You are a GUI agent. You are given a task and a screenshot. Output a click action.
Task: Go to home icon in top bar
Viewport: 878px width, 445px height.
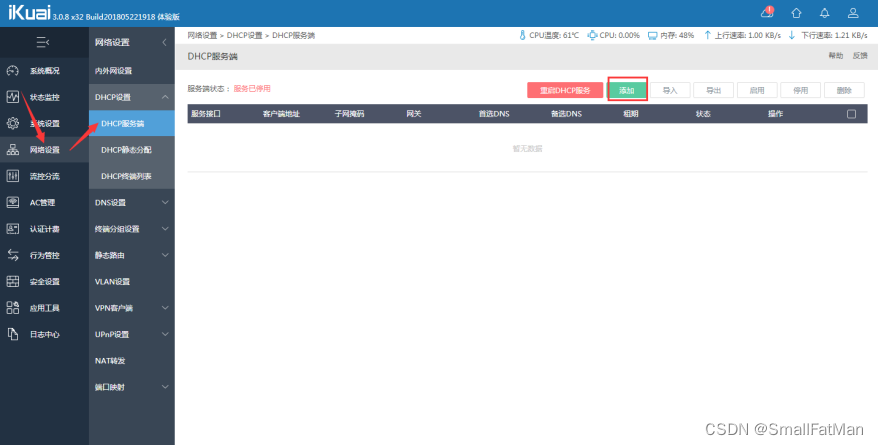pos(796,13)
